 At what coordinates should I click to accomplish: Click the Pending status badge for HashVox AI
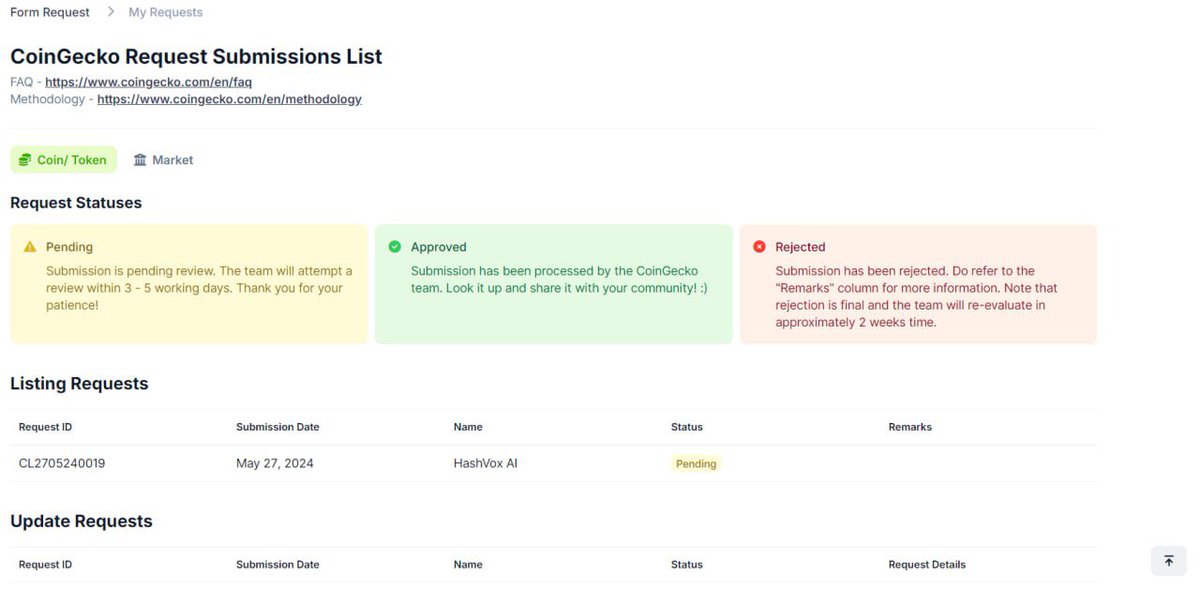pyautogui.click(x=696, y=464)
